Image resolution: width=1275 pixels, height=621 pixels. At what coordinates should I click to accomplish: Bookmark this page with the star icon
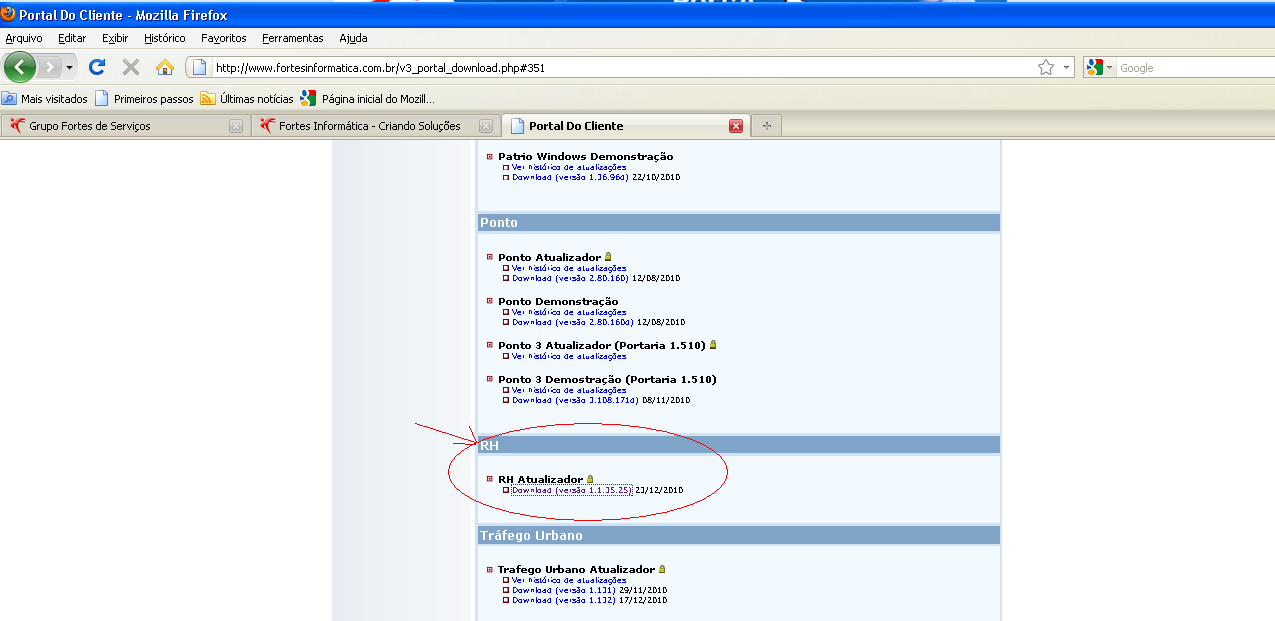click(x=1046, y=68)
